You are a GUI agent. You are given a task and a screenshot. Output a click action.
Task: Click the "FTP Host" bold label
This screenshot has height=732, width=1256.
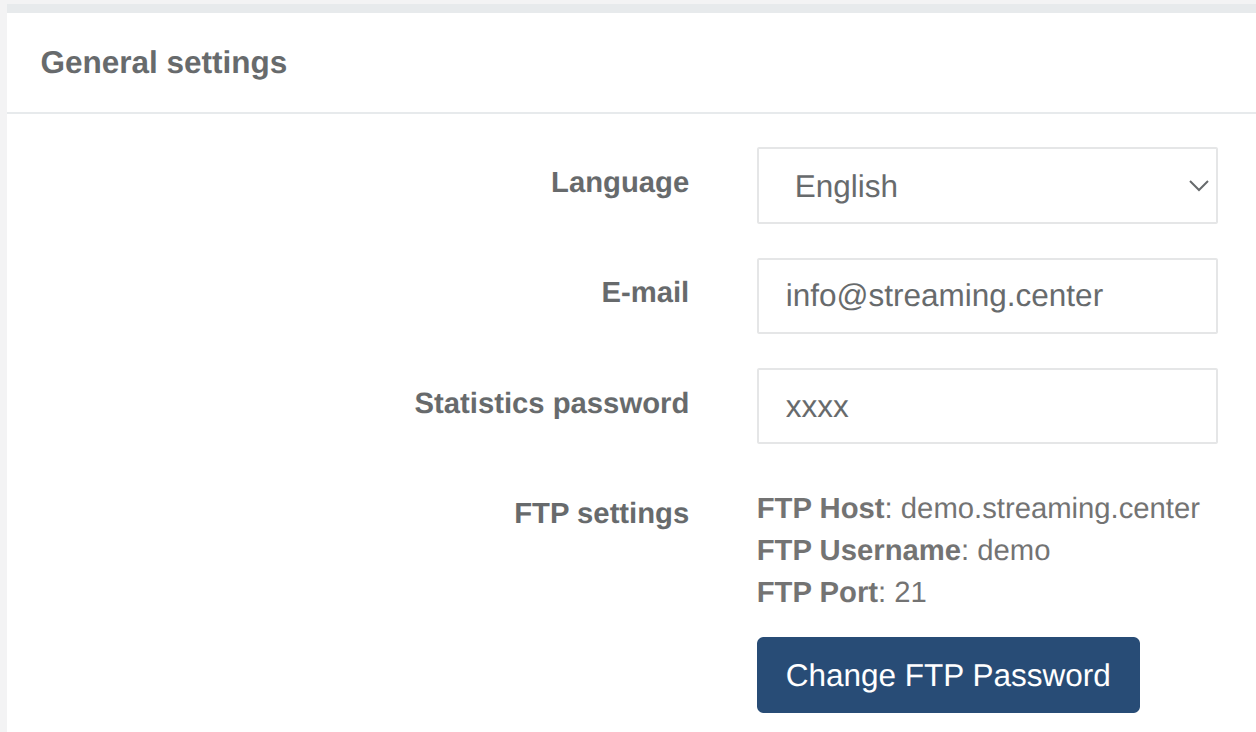[820, 508]
